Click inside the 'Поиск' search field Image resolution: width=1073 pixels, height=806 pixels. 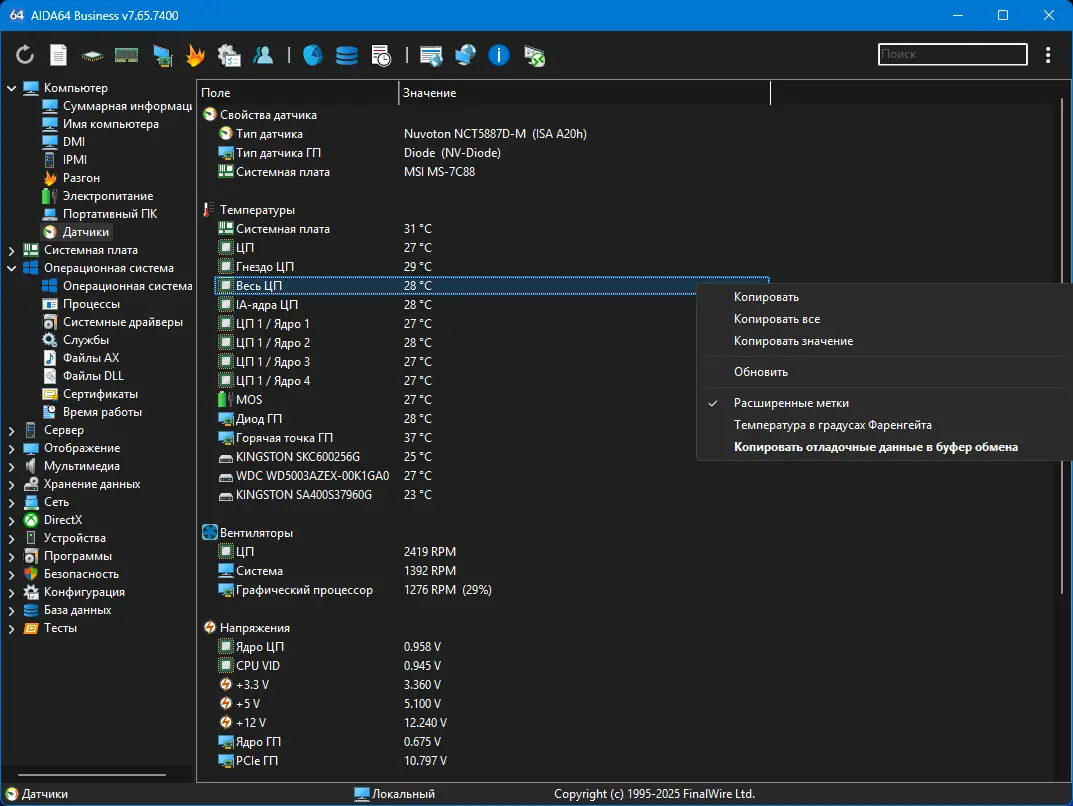click(950, 54)
